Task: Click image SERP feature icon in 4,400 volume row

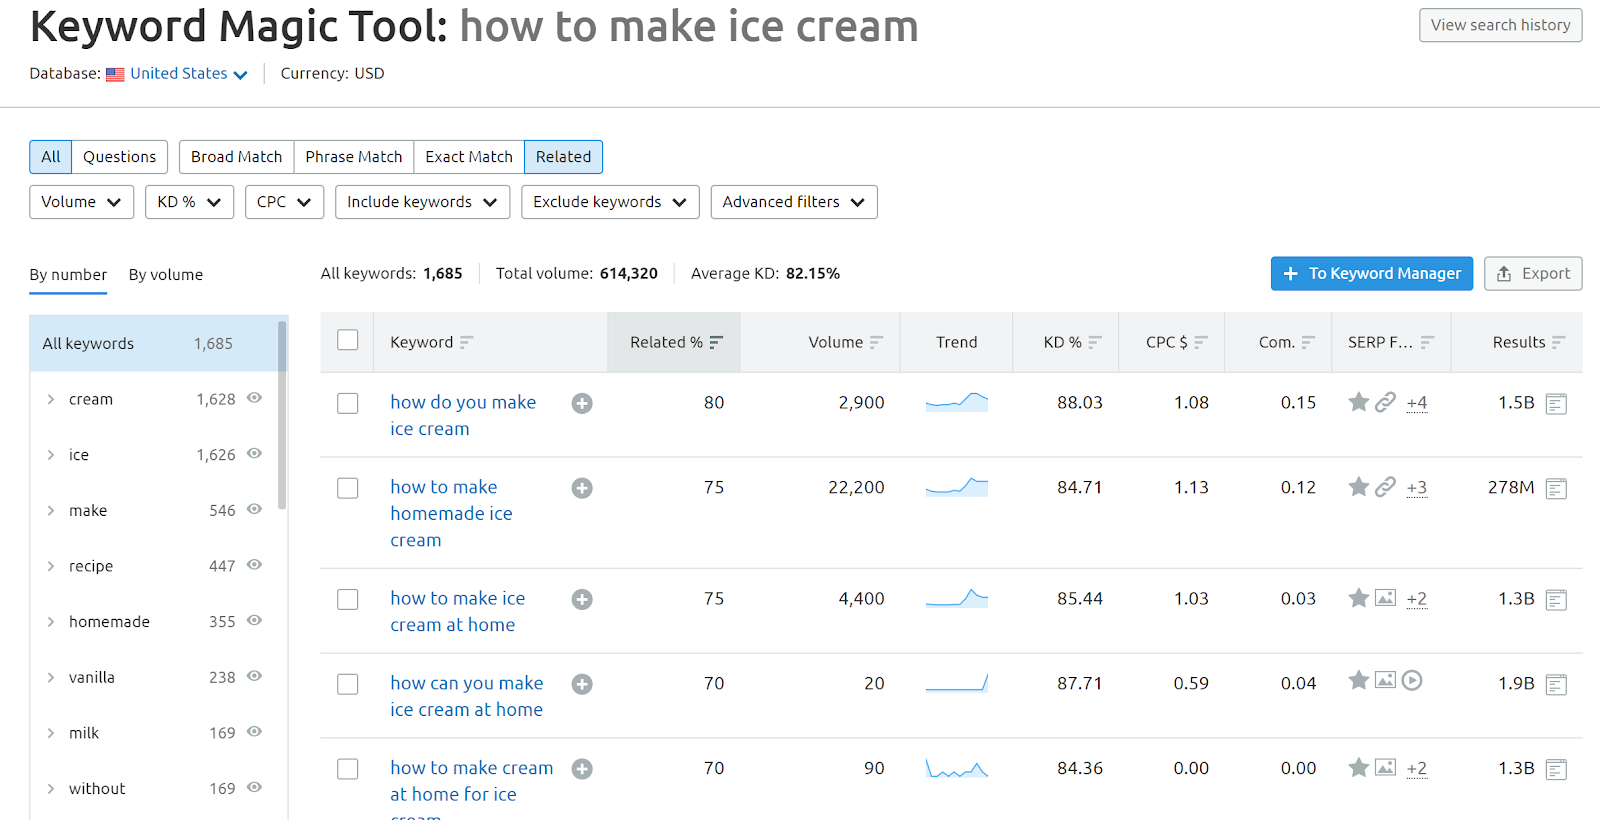Action: click(1385, 598)
